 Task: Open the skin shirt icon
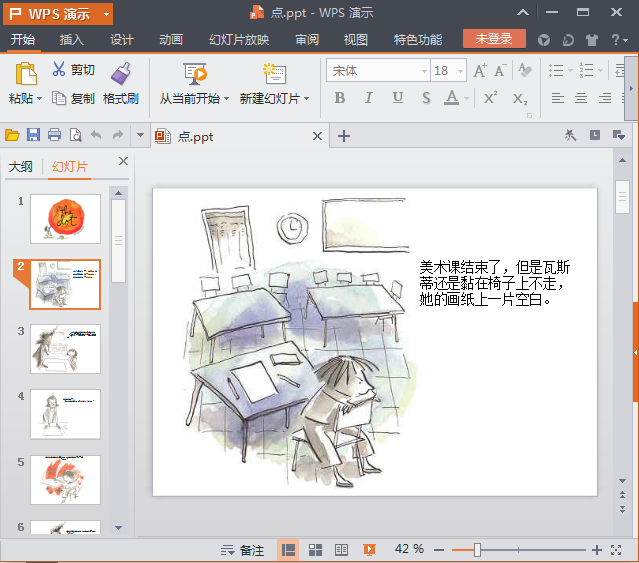[x=591, y=40]
